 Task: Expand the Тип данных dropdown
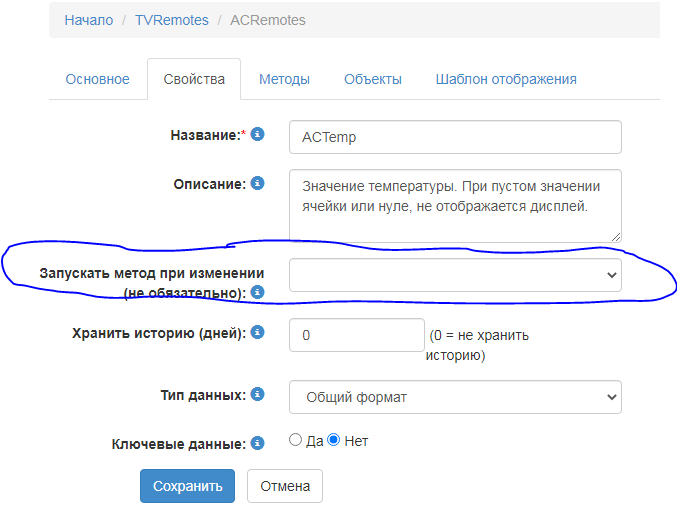click(x=455, y=397)
